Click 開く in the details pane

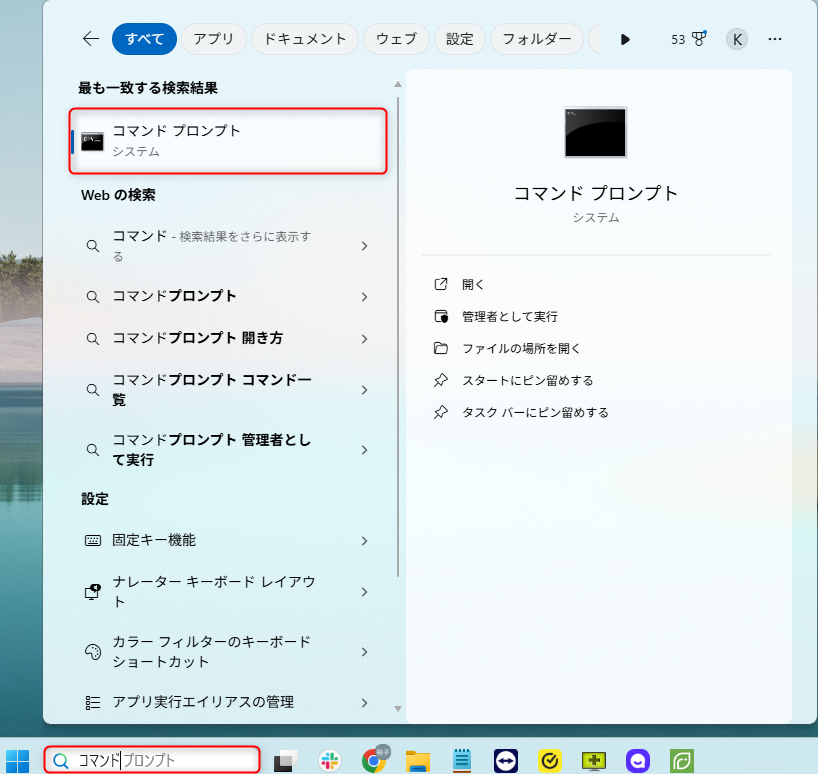(473, 285)
